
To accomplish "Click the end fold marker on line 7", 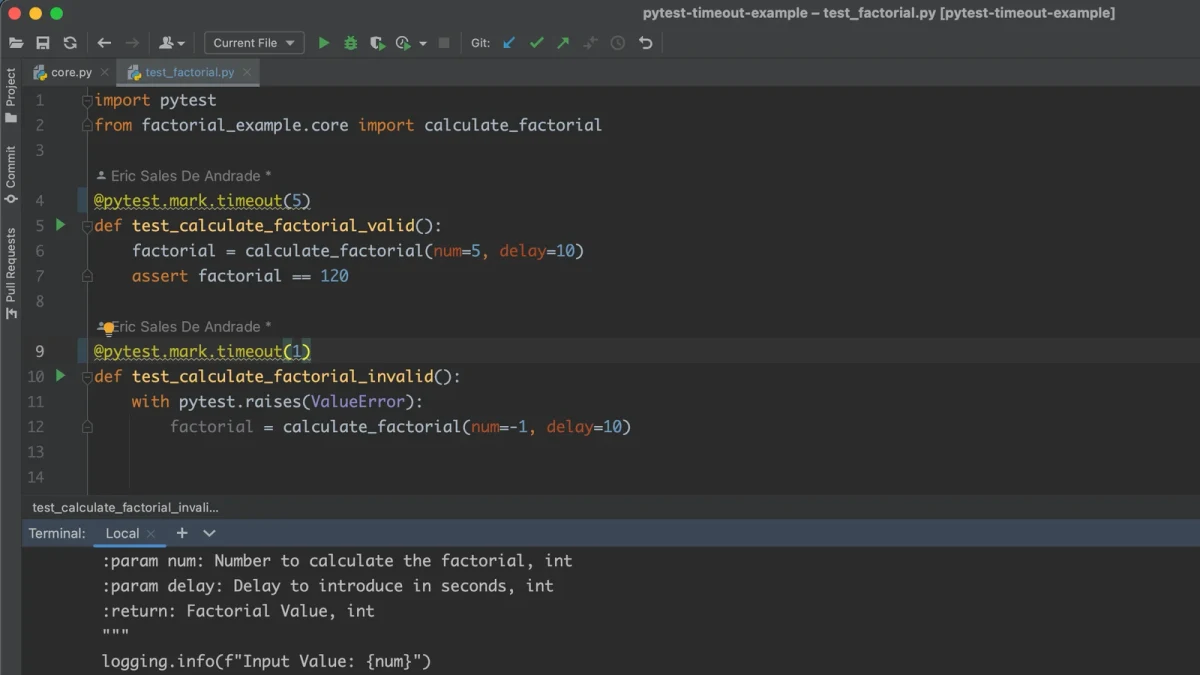I will (87, 276).
